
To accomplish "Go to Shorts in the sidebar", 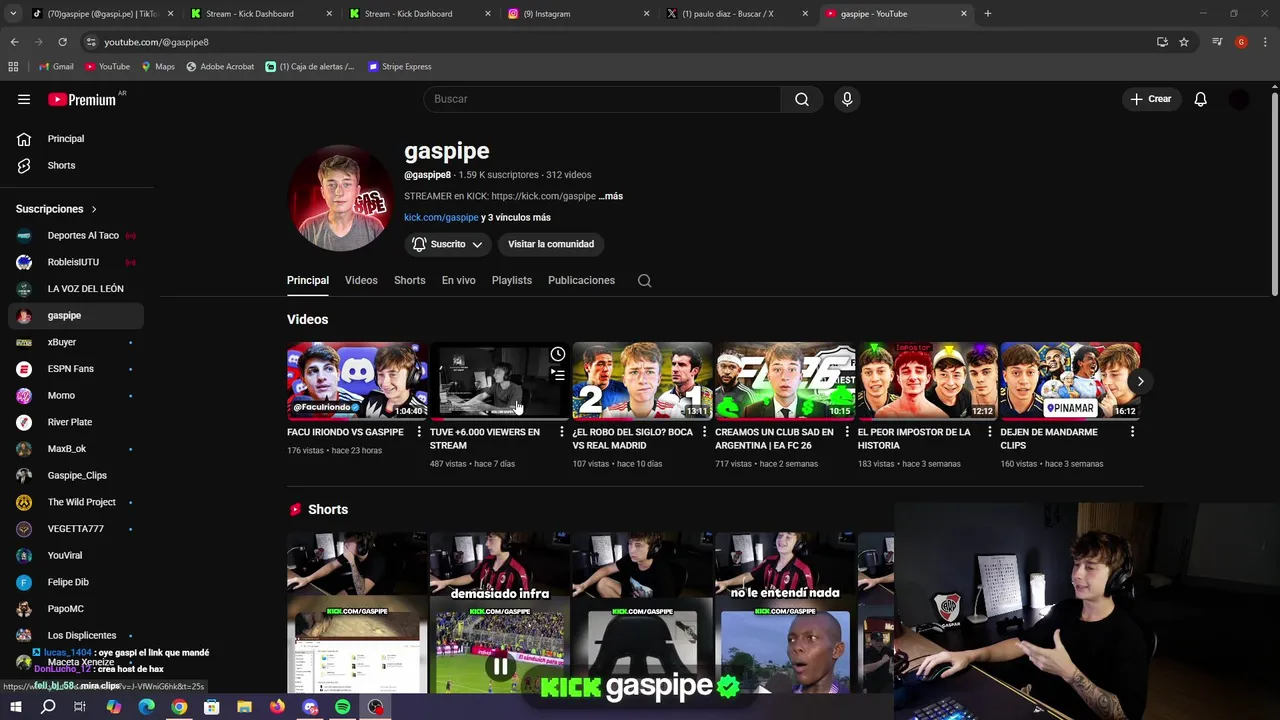I will [x=76, y=166].
